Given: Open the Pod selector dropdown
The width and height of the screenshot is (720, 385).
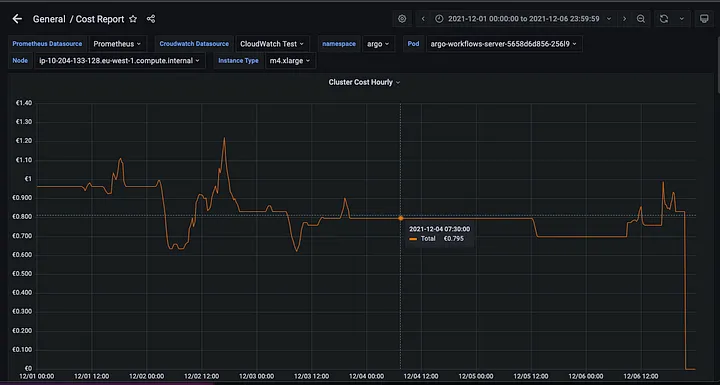Looking at the screenshot, I should (x=504, y=44).
